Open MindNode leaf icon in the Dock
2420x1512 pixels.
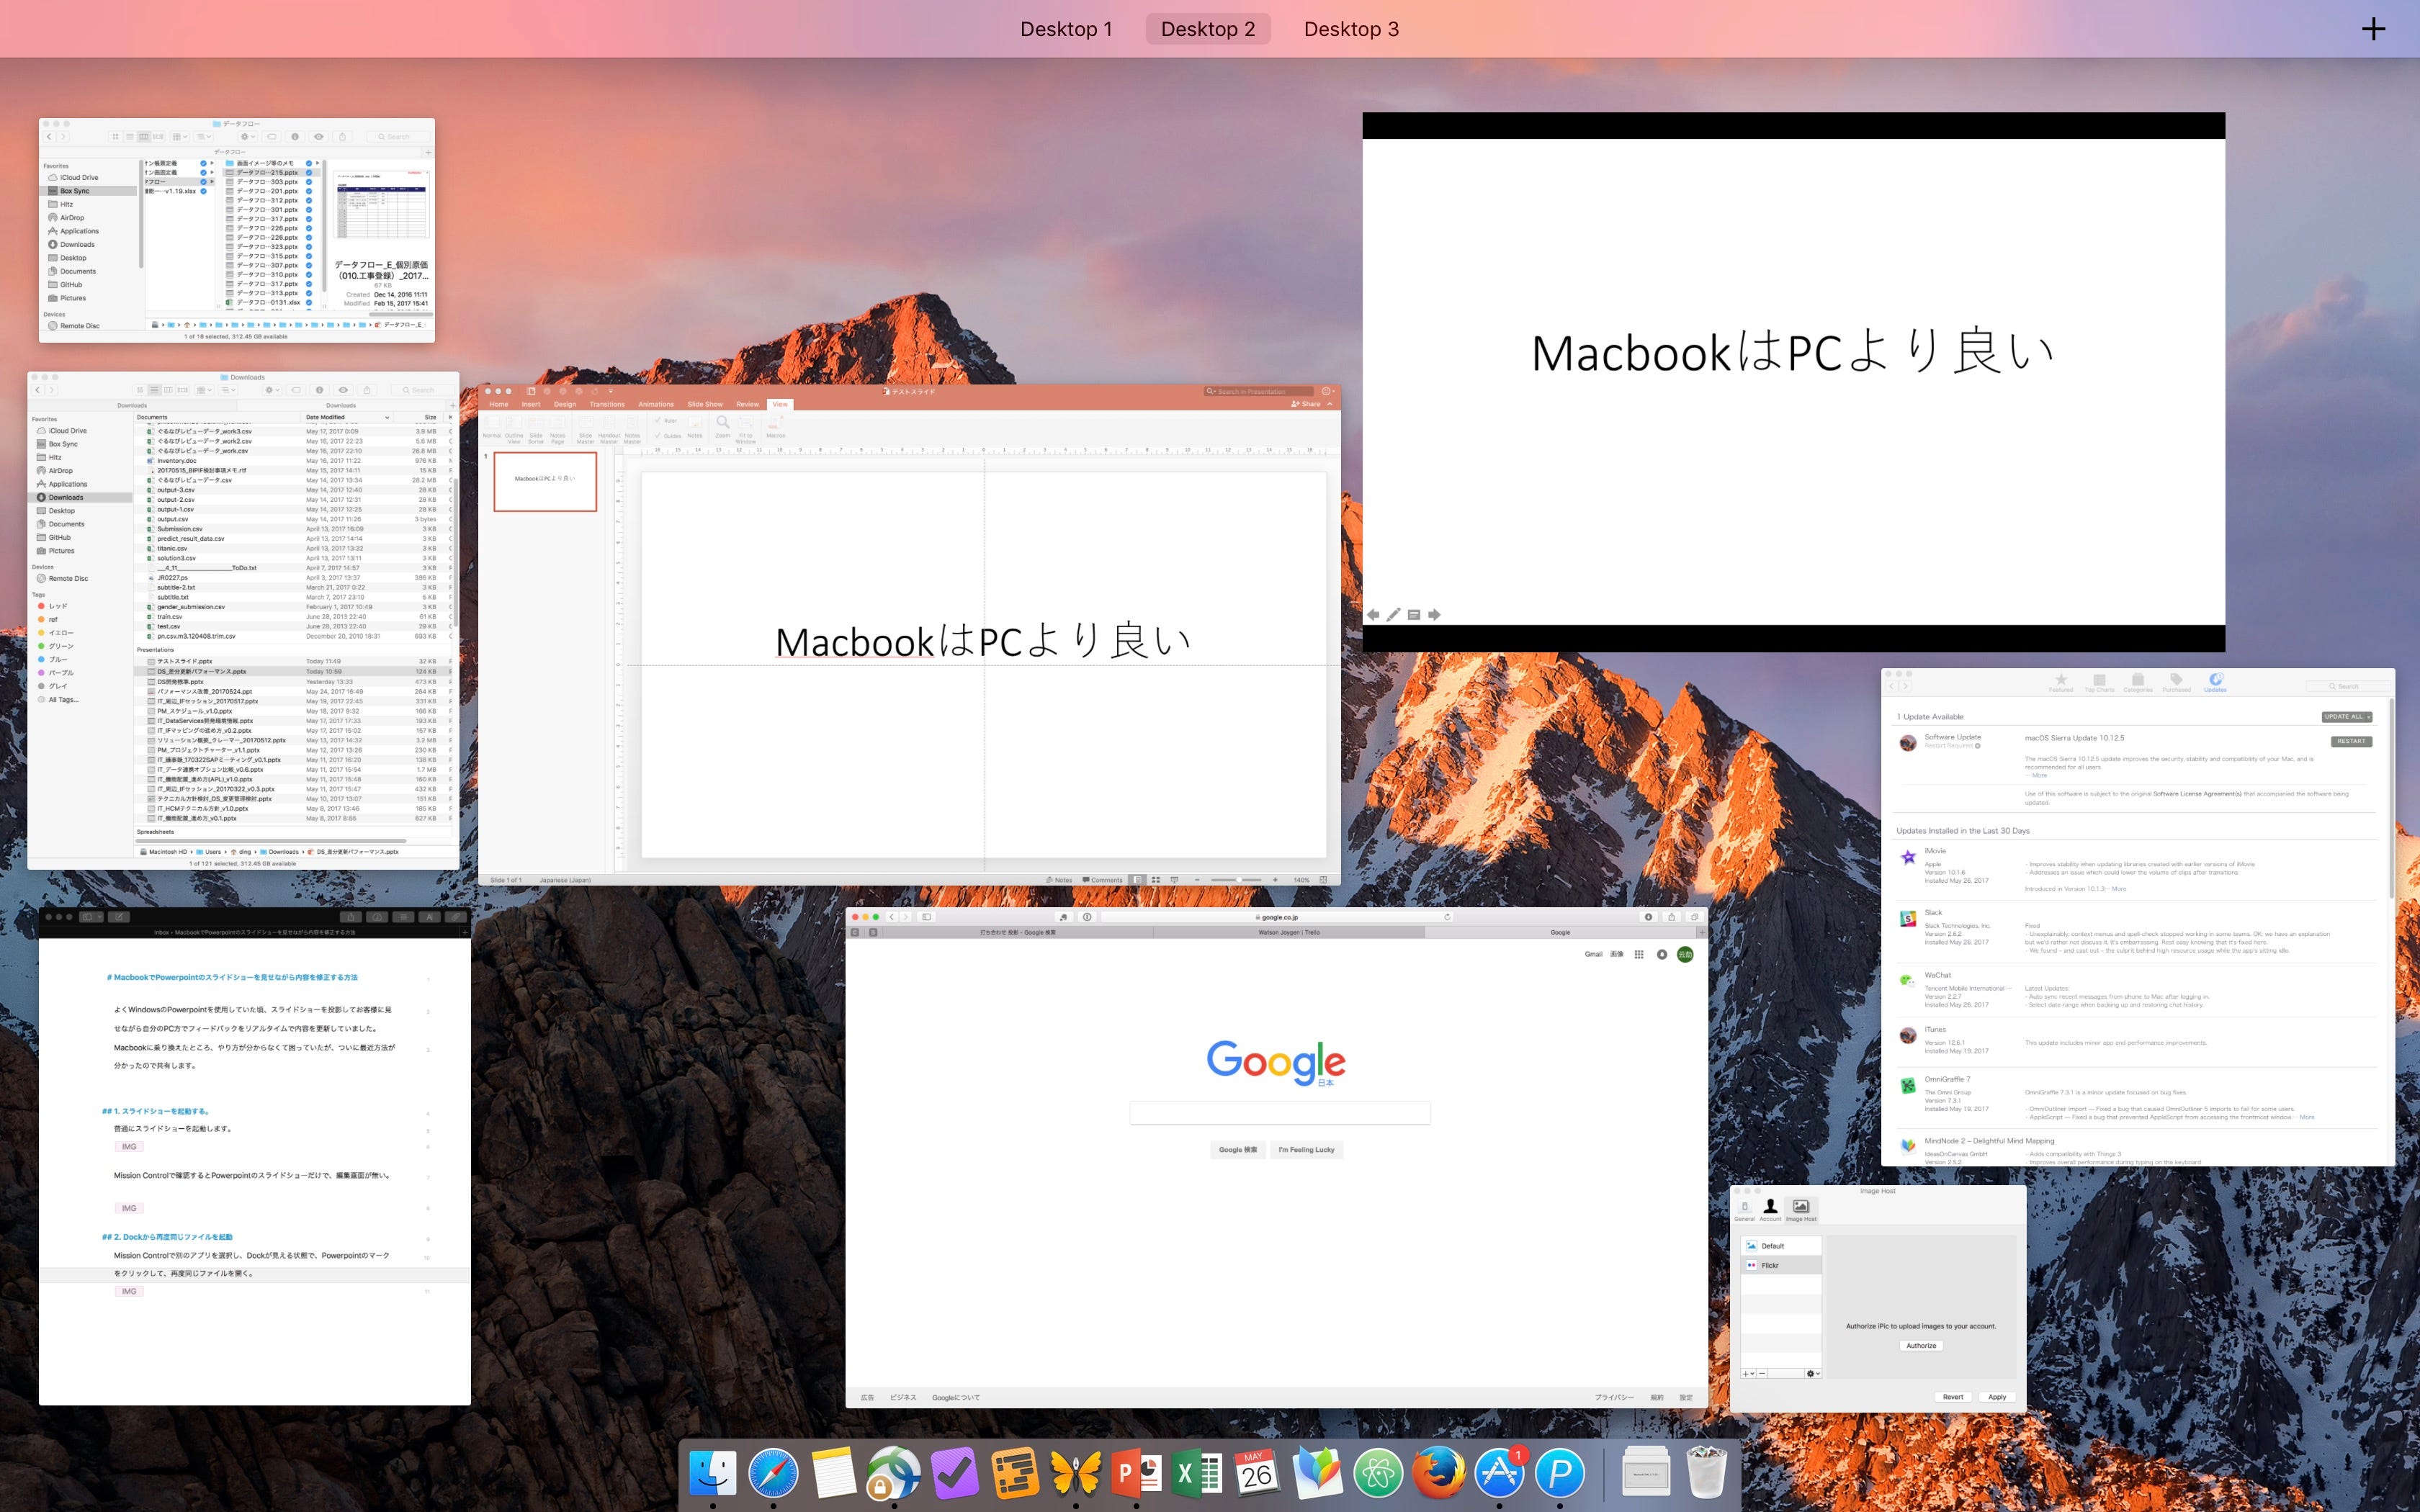[1318, 1472]
